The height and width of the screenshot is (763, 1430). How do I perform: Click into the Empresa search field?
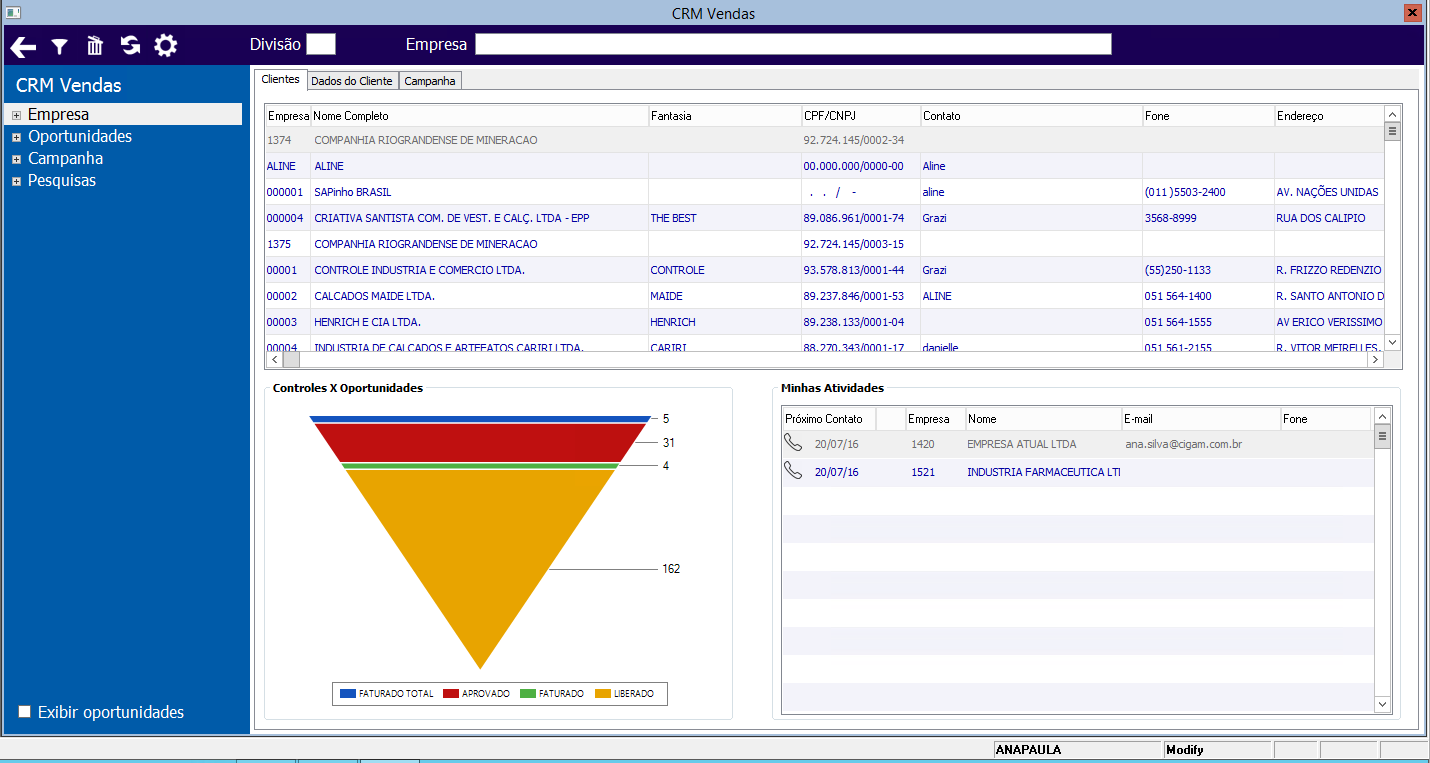click(x=793, y=44)
